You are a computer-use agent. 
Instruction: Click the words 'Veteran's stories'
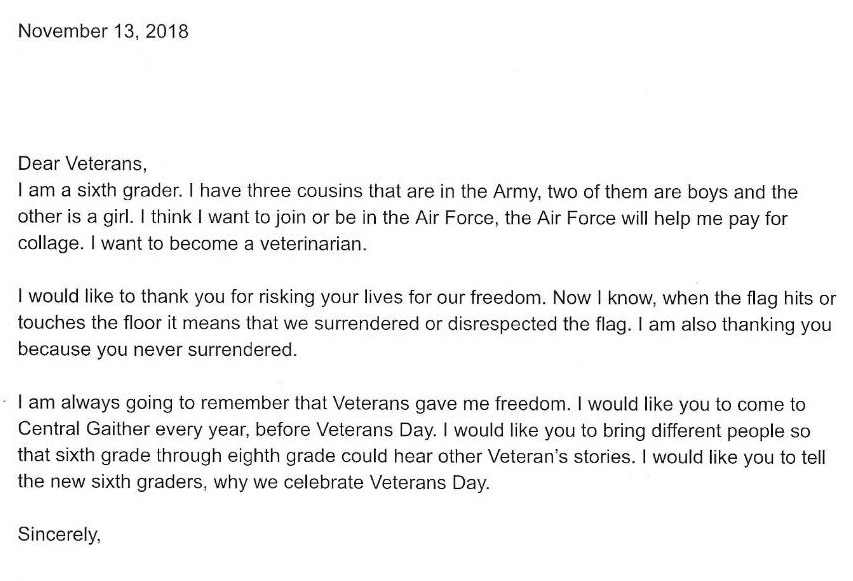[560, 456]
